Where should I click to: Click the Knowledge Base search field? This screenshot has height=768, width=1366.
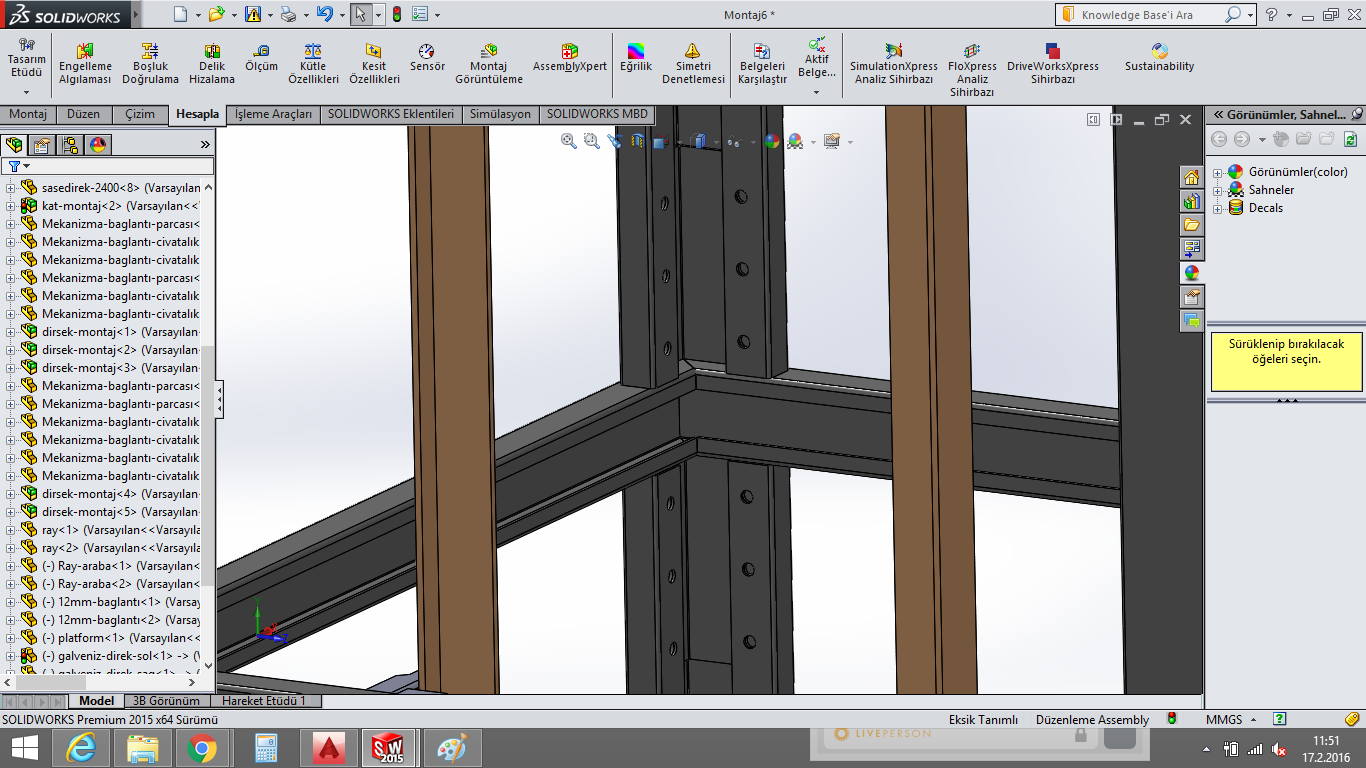1141,15
